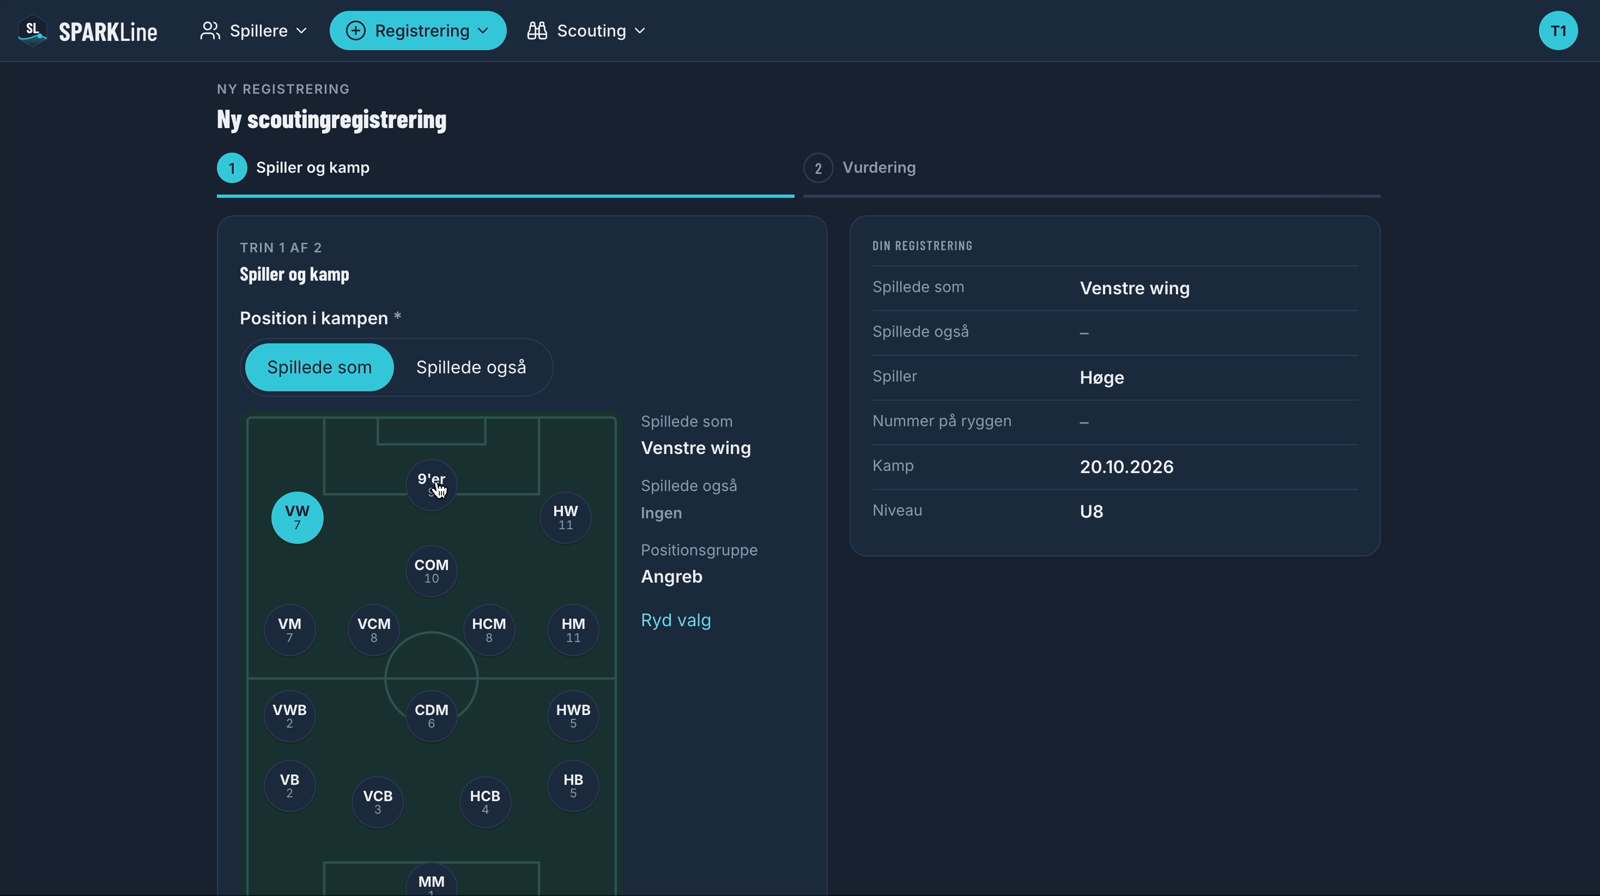
Task: Switch to Spillede også mode
Action: pos(471,367)
